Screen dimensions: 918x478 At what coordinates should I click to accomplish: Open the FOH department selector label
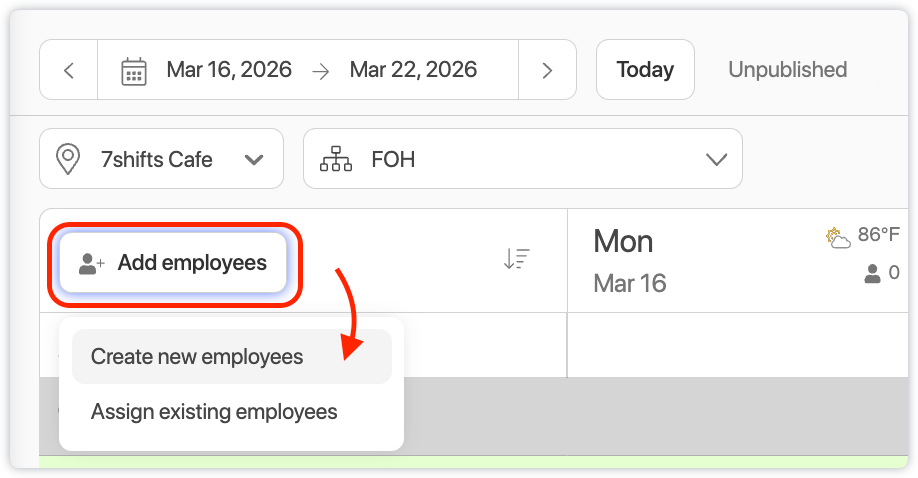tap(393, 159)
